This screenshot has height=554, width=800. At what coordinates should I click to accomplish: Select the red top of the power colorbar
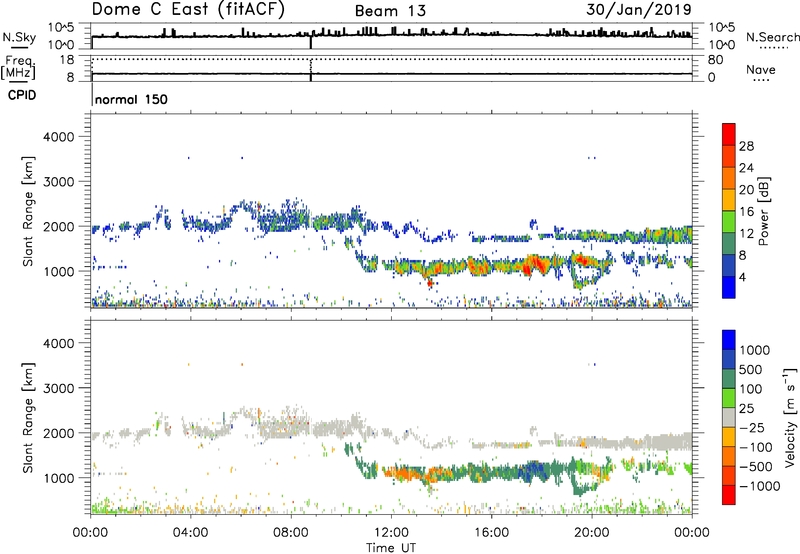(x=729, y=134)
